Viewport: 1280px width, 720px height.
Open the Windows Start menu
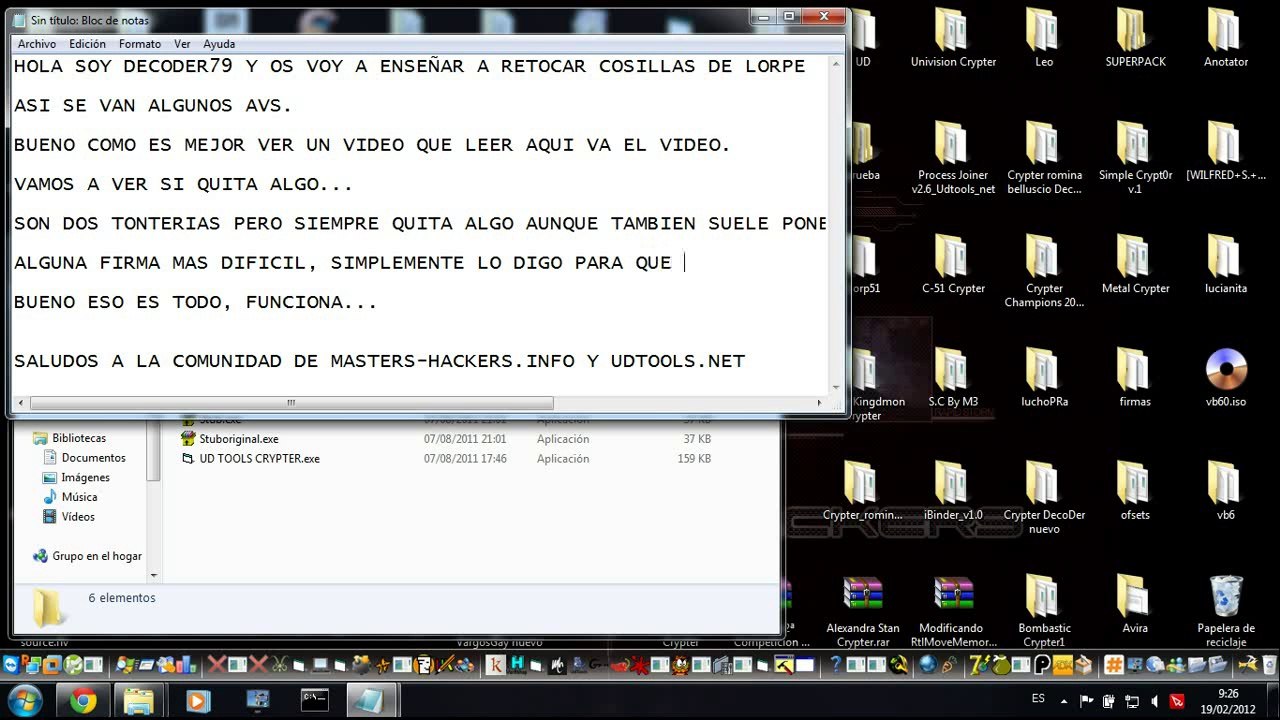(x=23, y=700)
